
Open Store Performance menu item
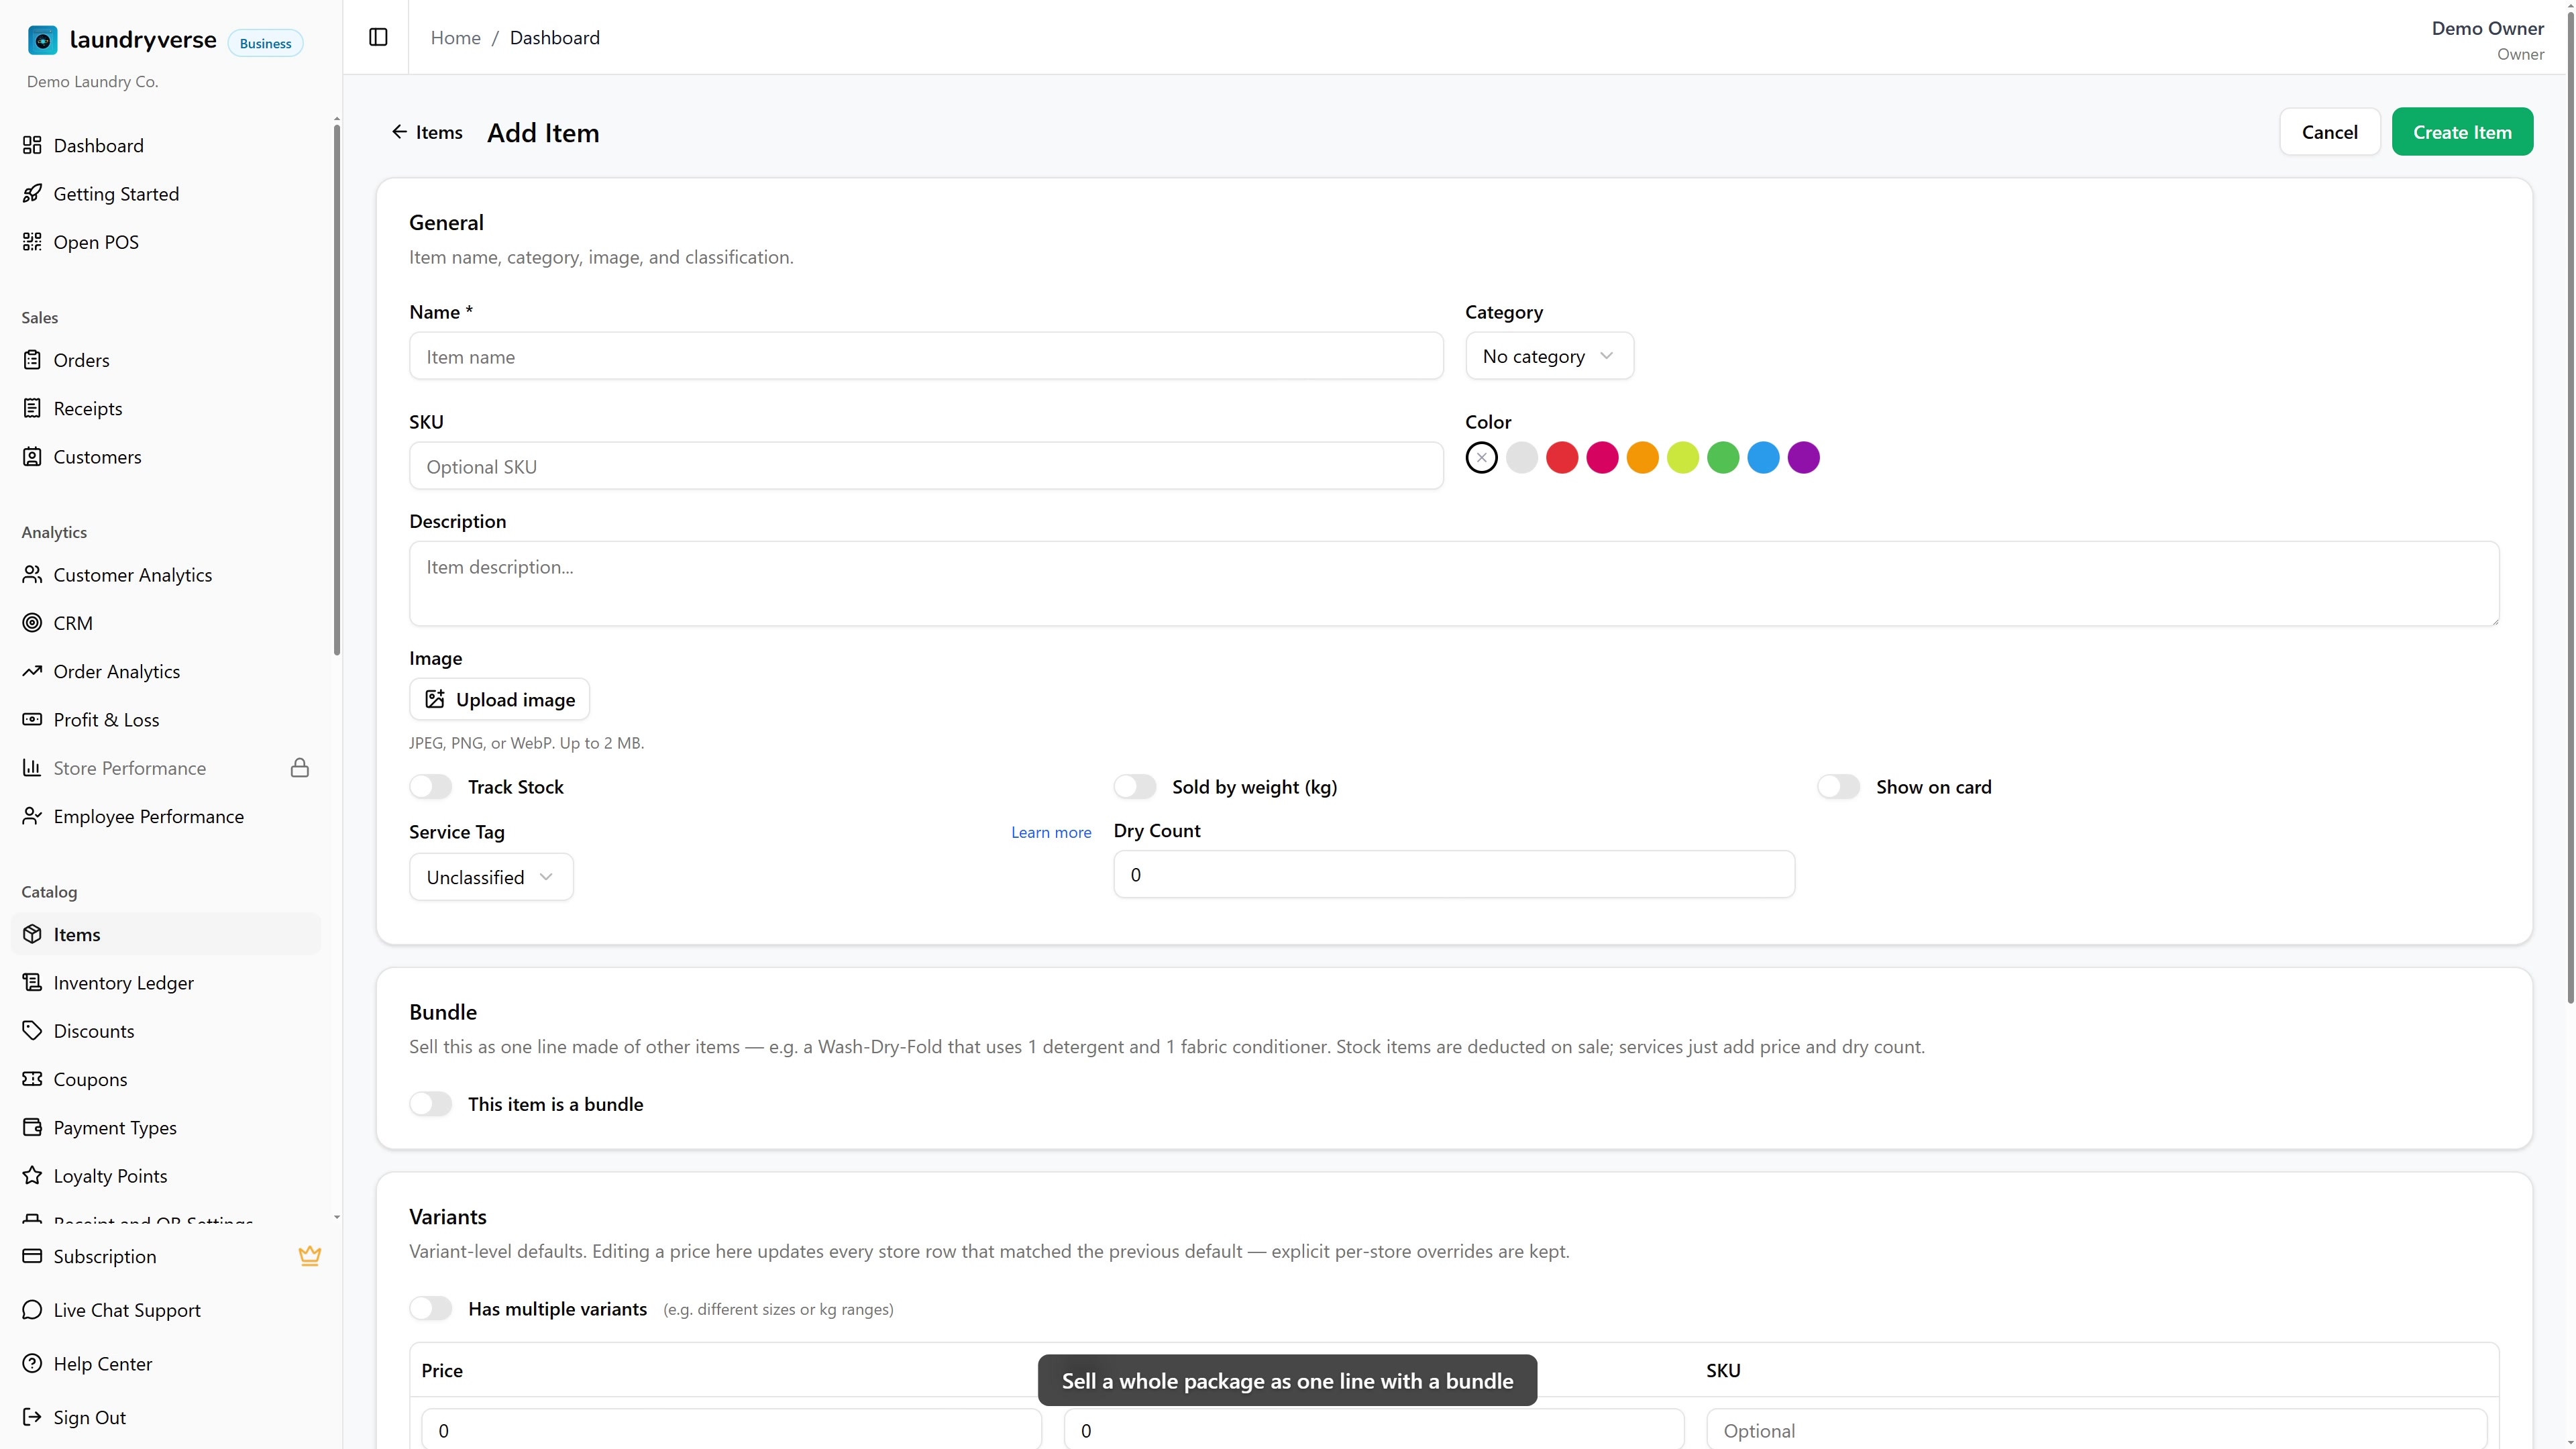pyautogui.click(x=166, y=768)
